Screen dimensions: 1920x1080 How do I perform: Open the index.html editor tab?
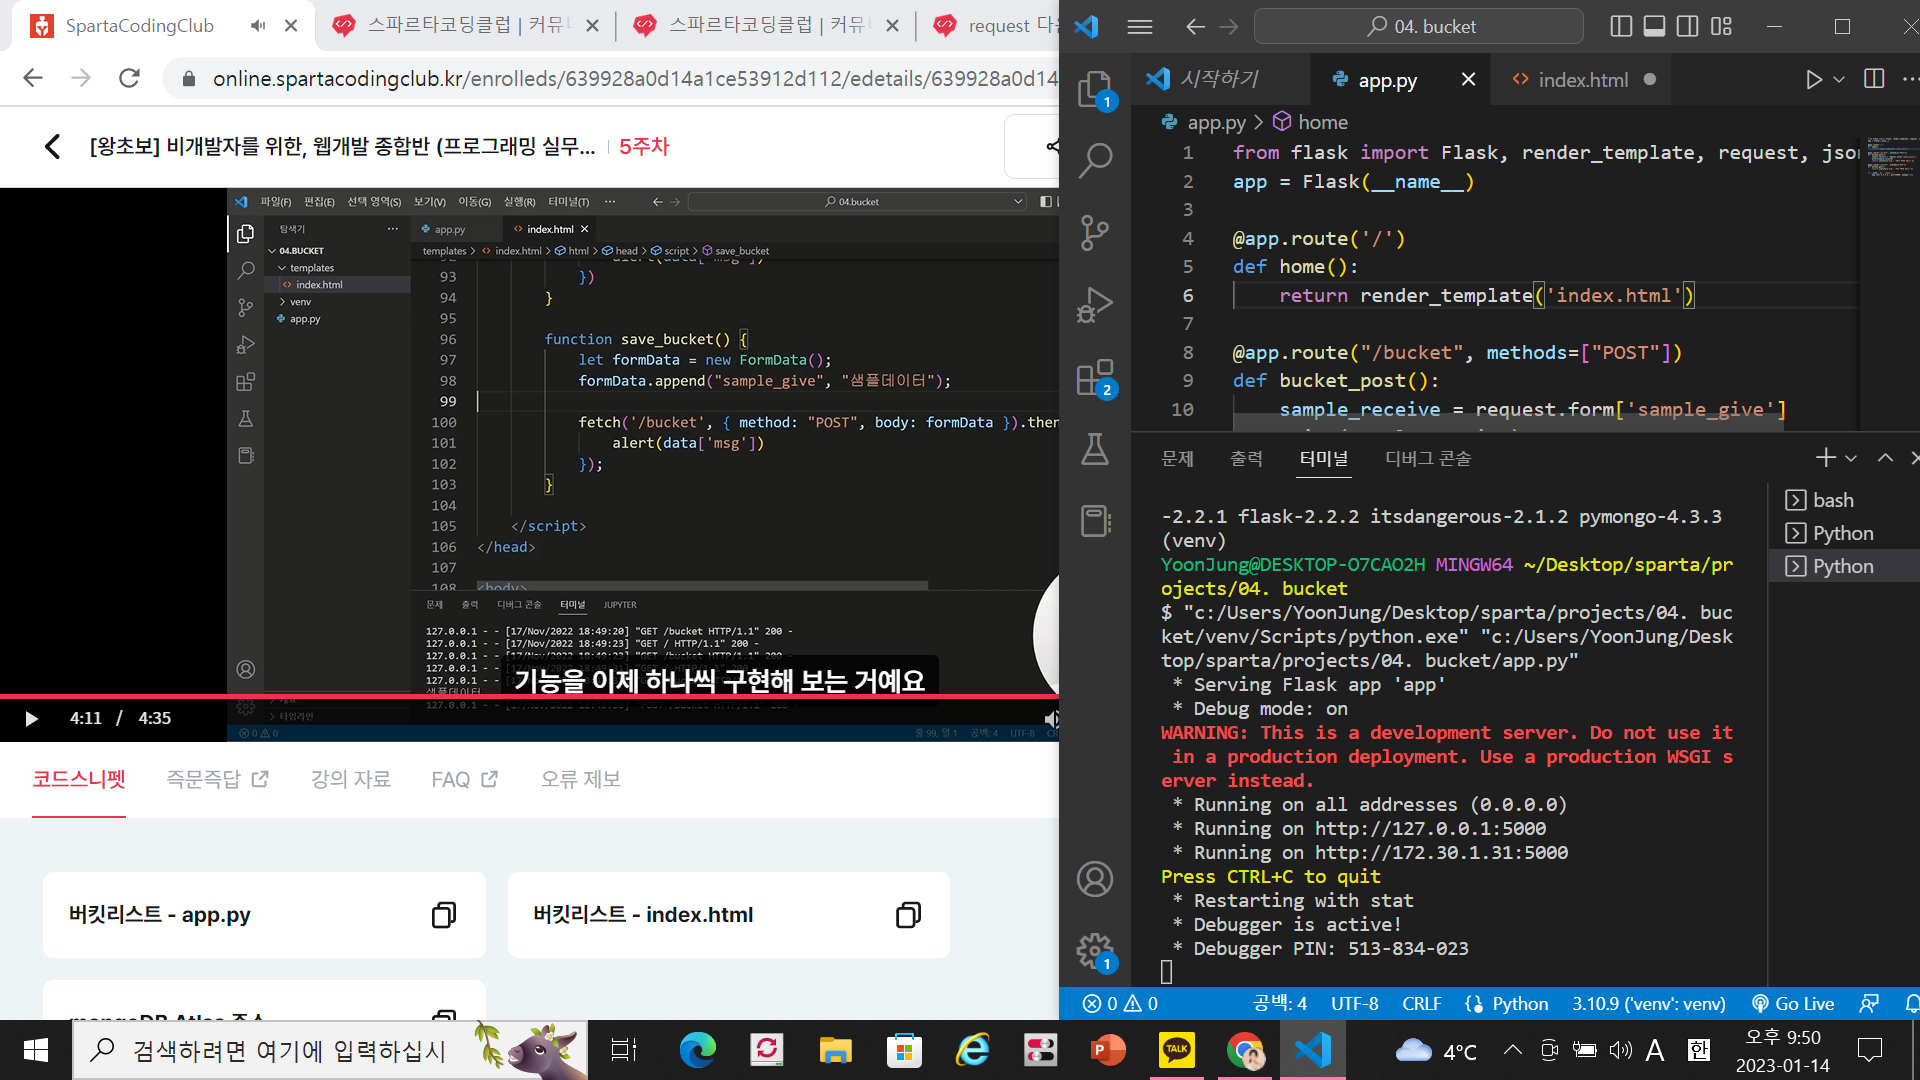(x=1583, y=80)
